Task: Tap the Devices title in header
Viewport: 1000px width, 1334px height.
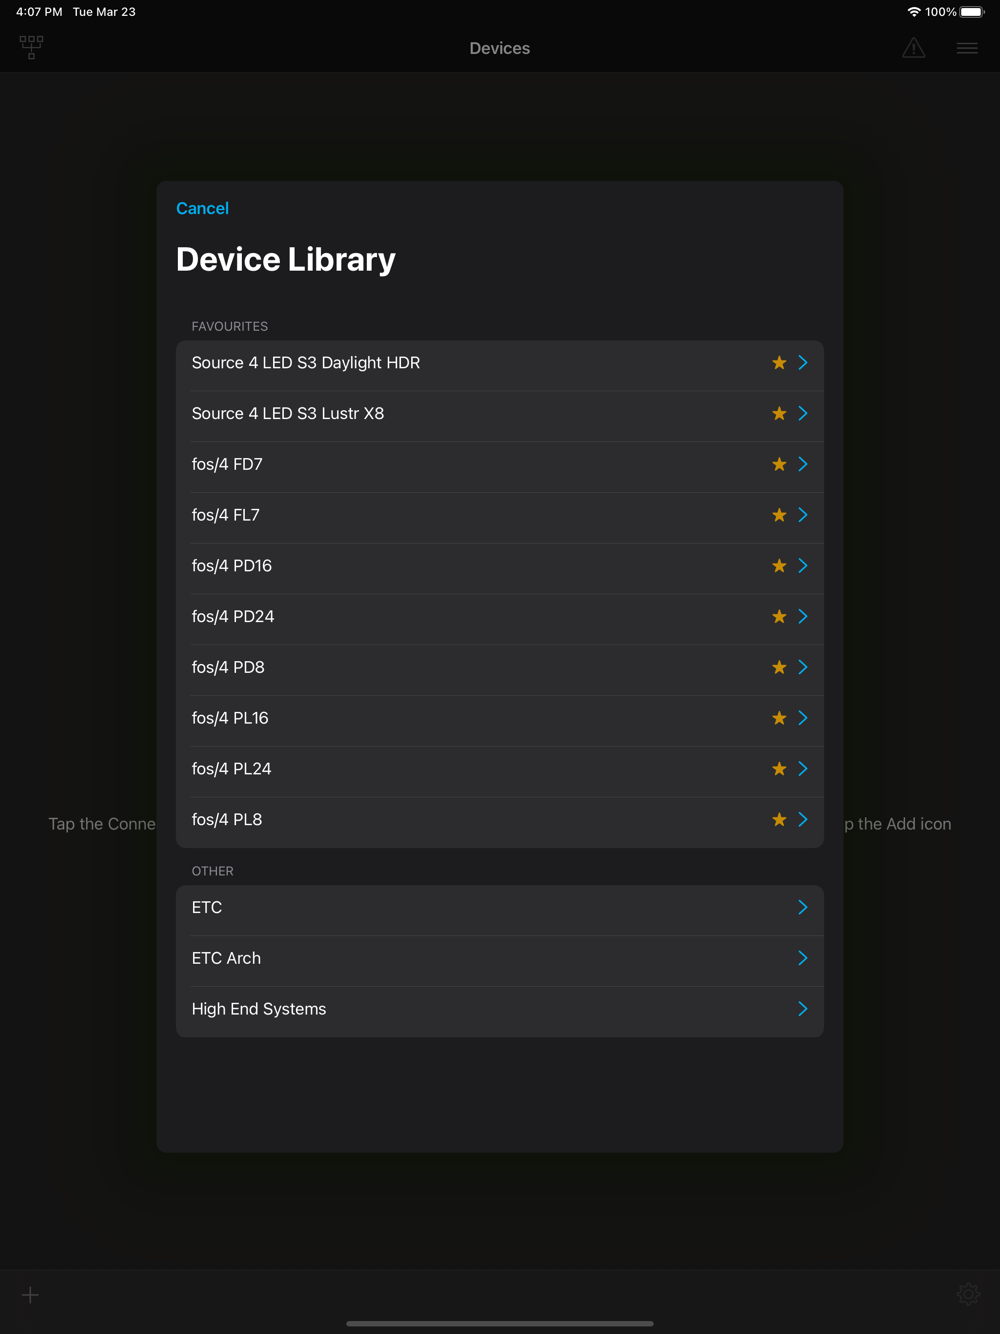Action: [x=500, y=48]
